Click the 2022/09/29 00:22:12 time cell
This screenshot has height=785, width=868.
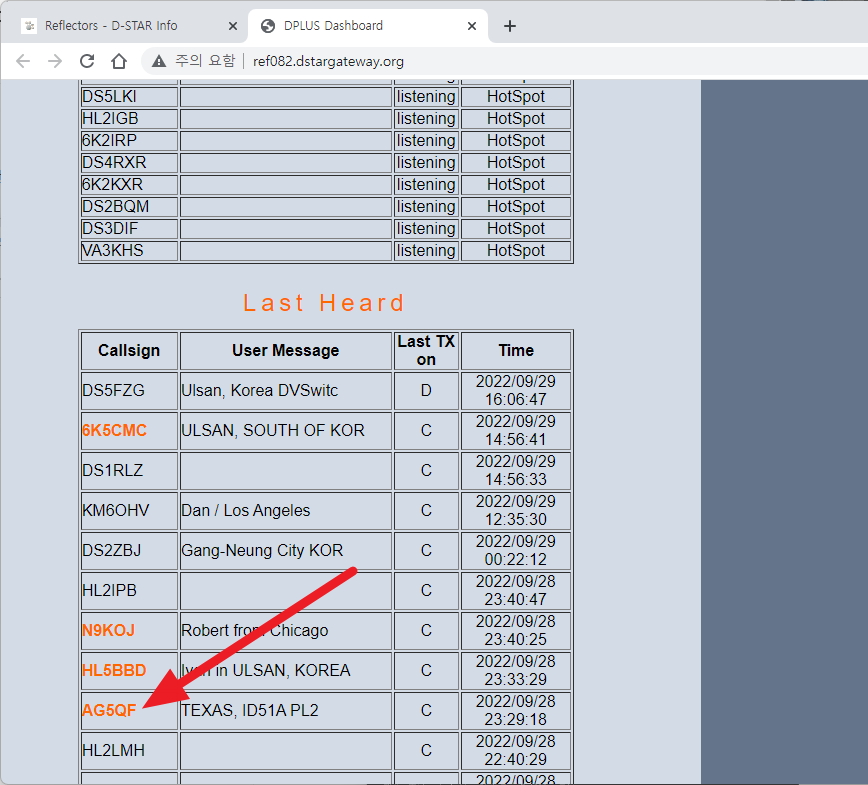(x=516, y=550)
